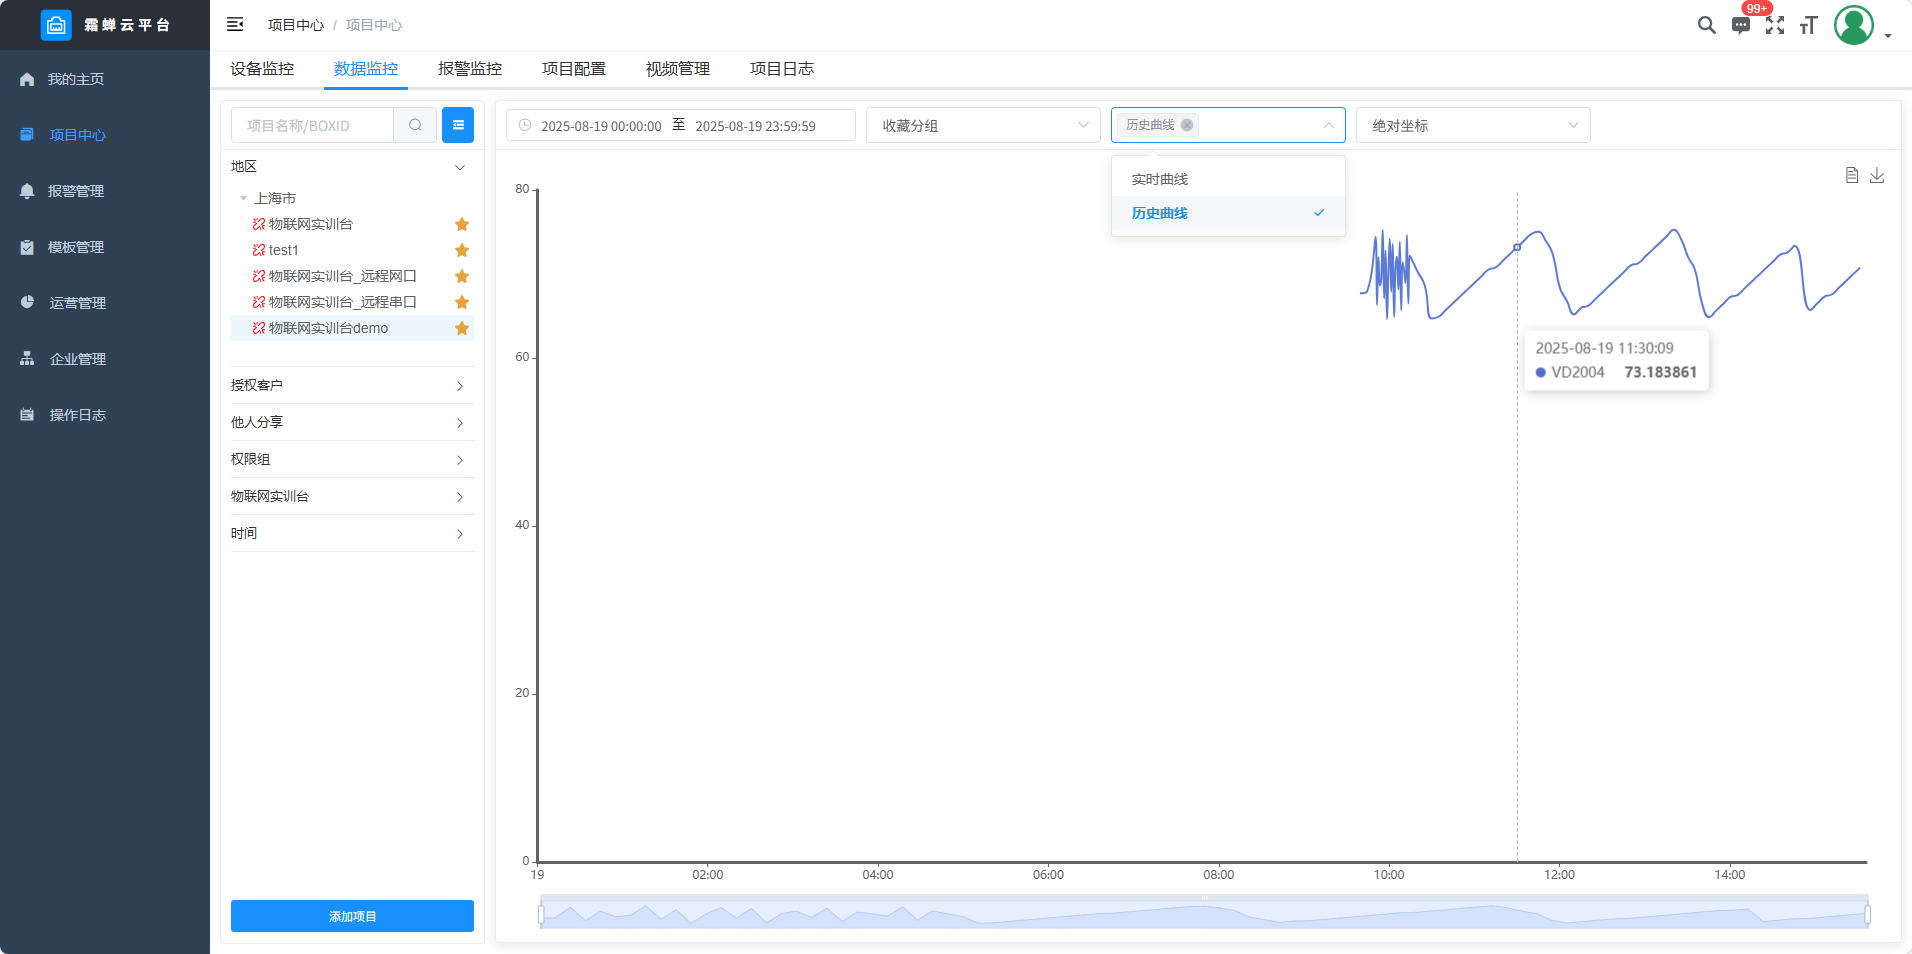Toggle fullscreen mode icon

[1775, 25]
